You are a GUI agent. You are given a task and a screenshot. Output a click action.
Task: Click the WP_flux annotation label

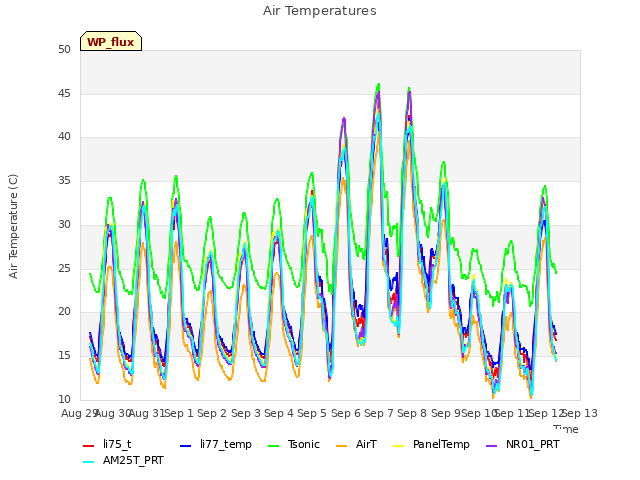111,42
